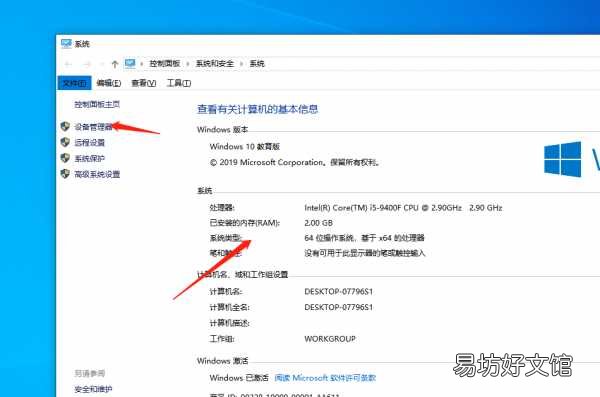Image resolution: width=600 pixels, height=397 pixels.
Task: Open 远程设置 link
Action: (90, 142)
